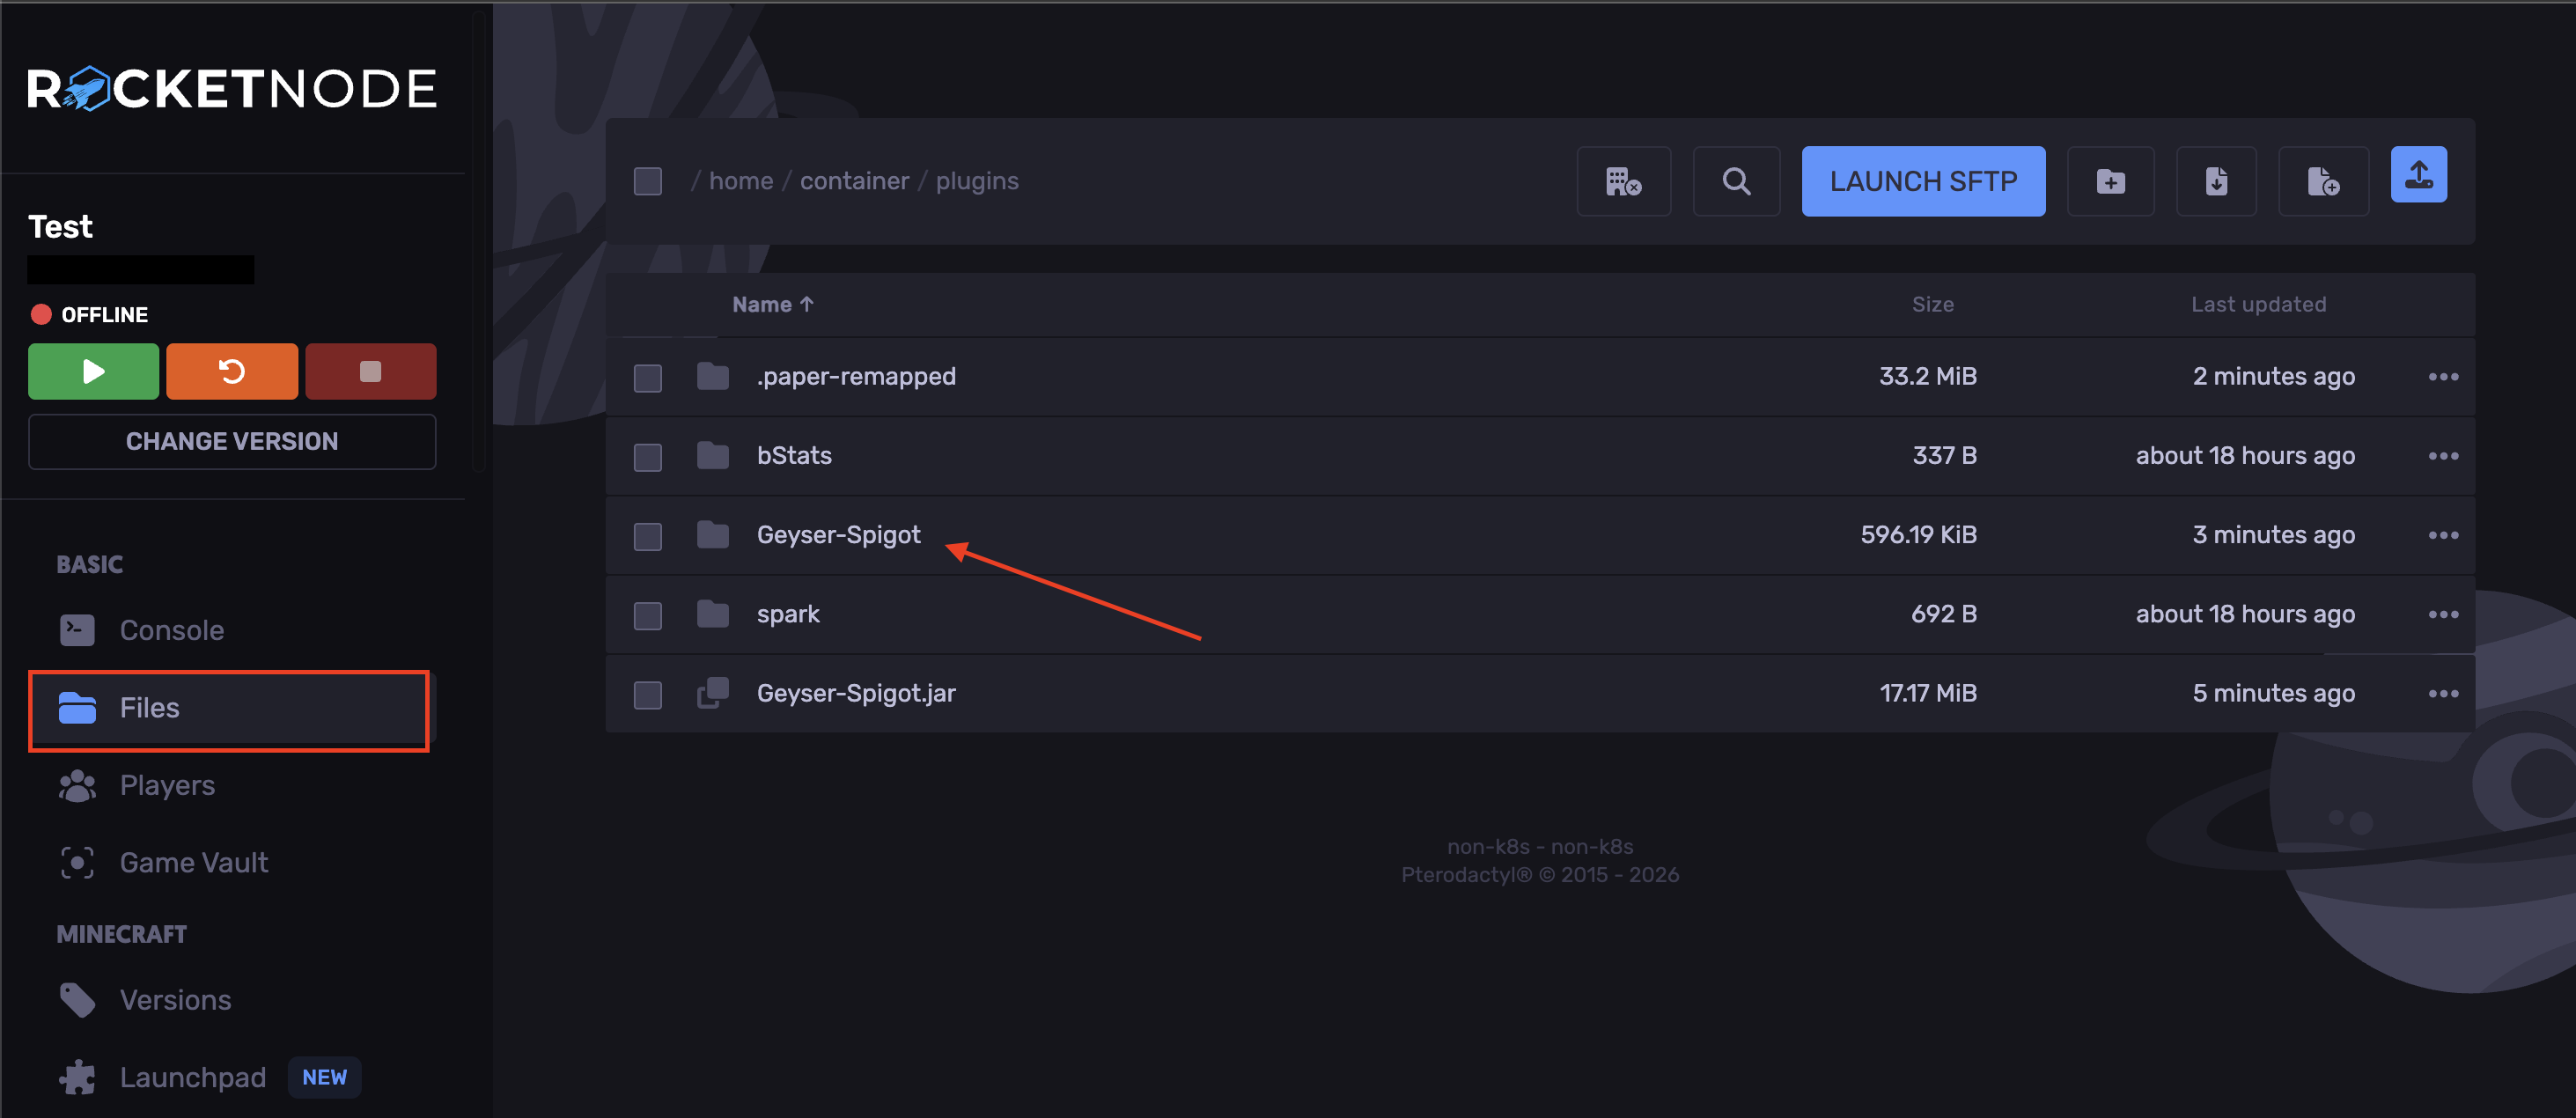Click the LAUNCH SFTP button
Viewport: 2576px width, 1118px height.
[x=1922, y=181]
